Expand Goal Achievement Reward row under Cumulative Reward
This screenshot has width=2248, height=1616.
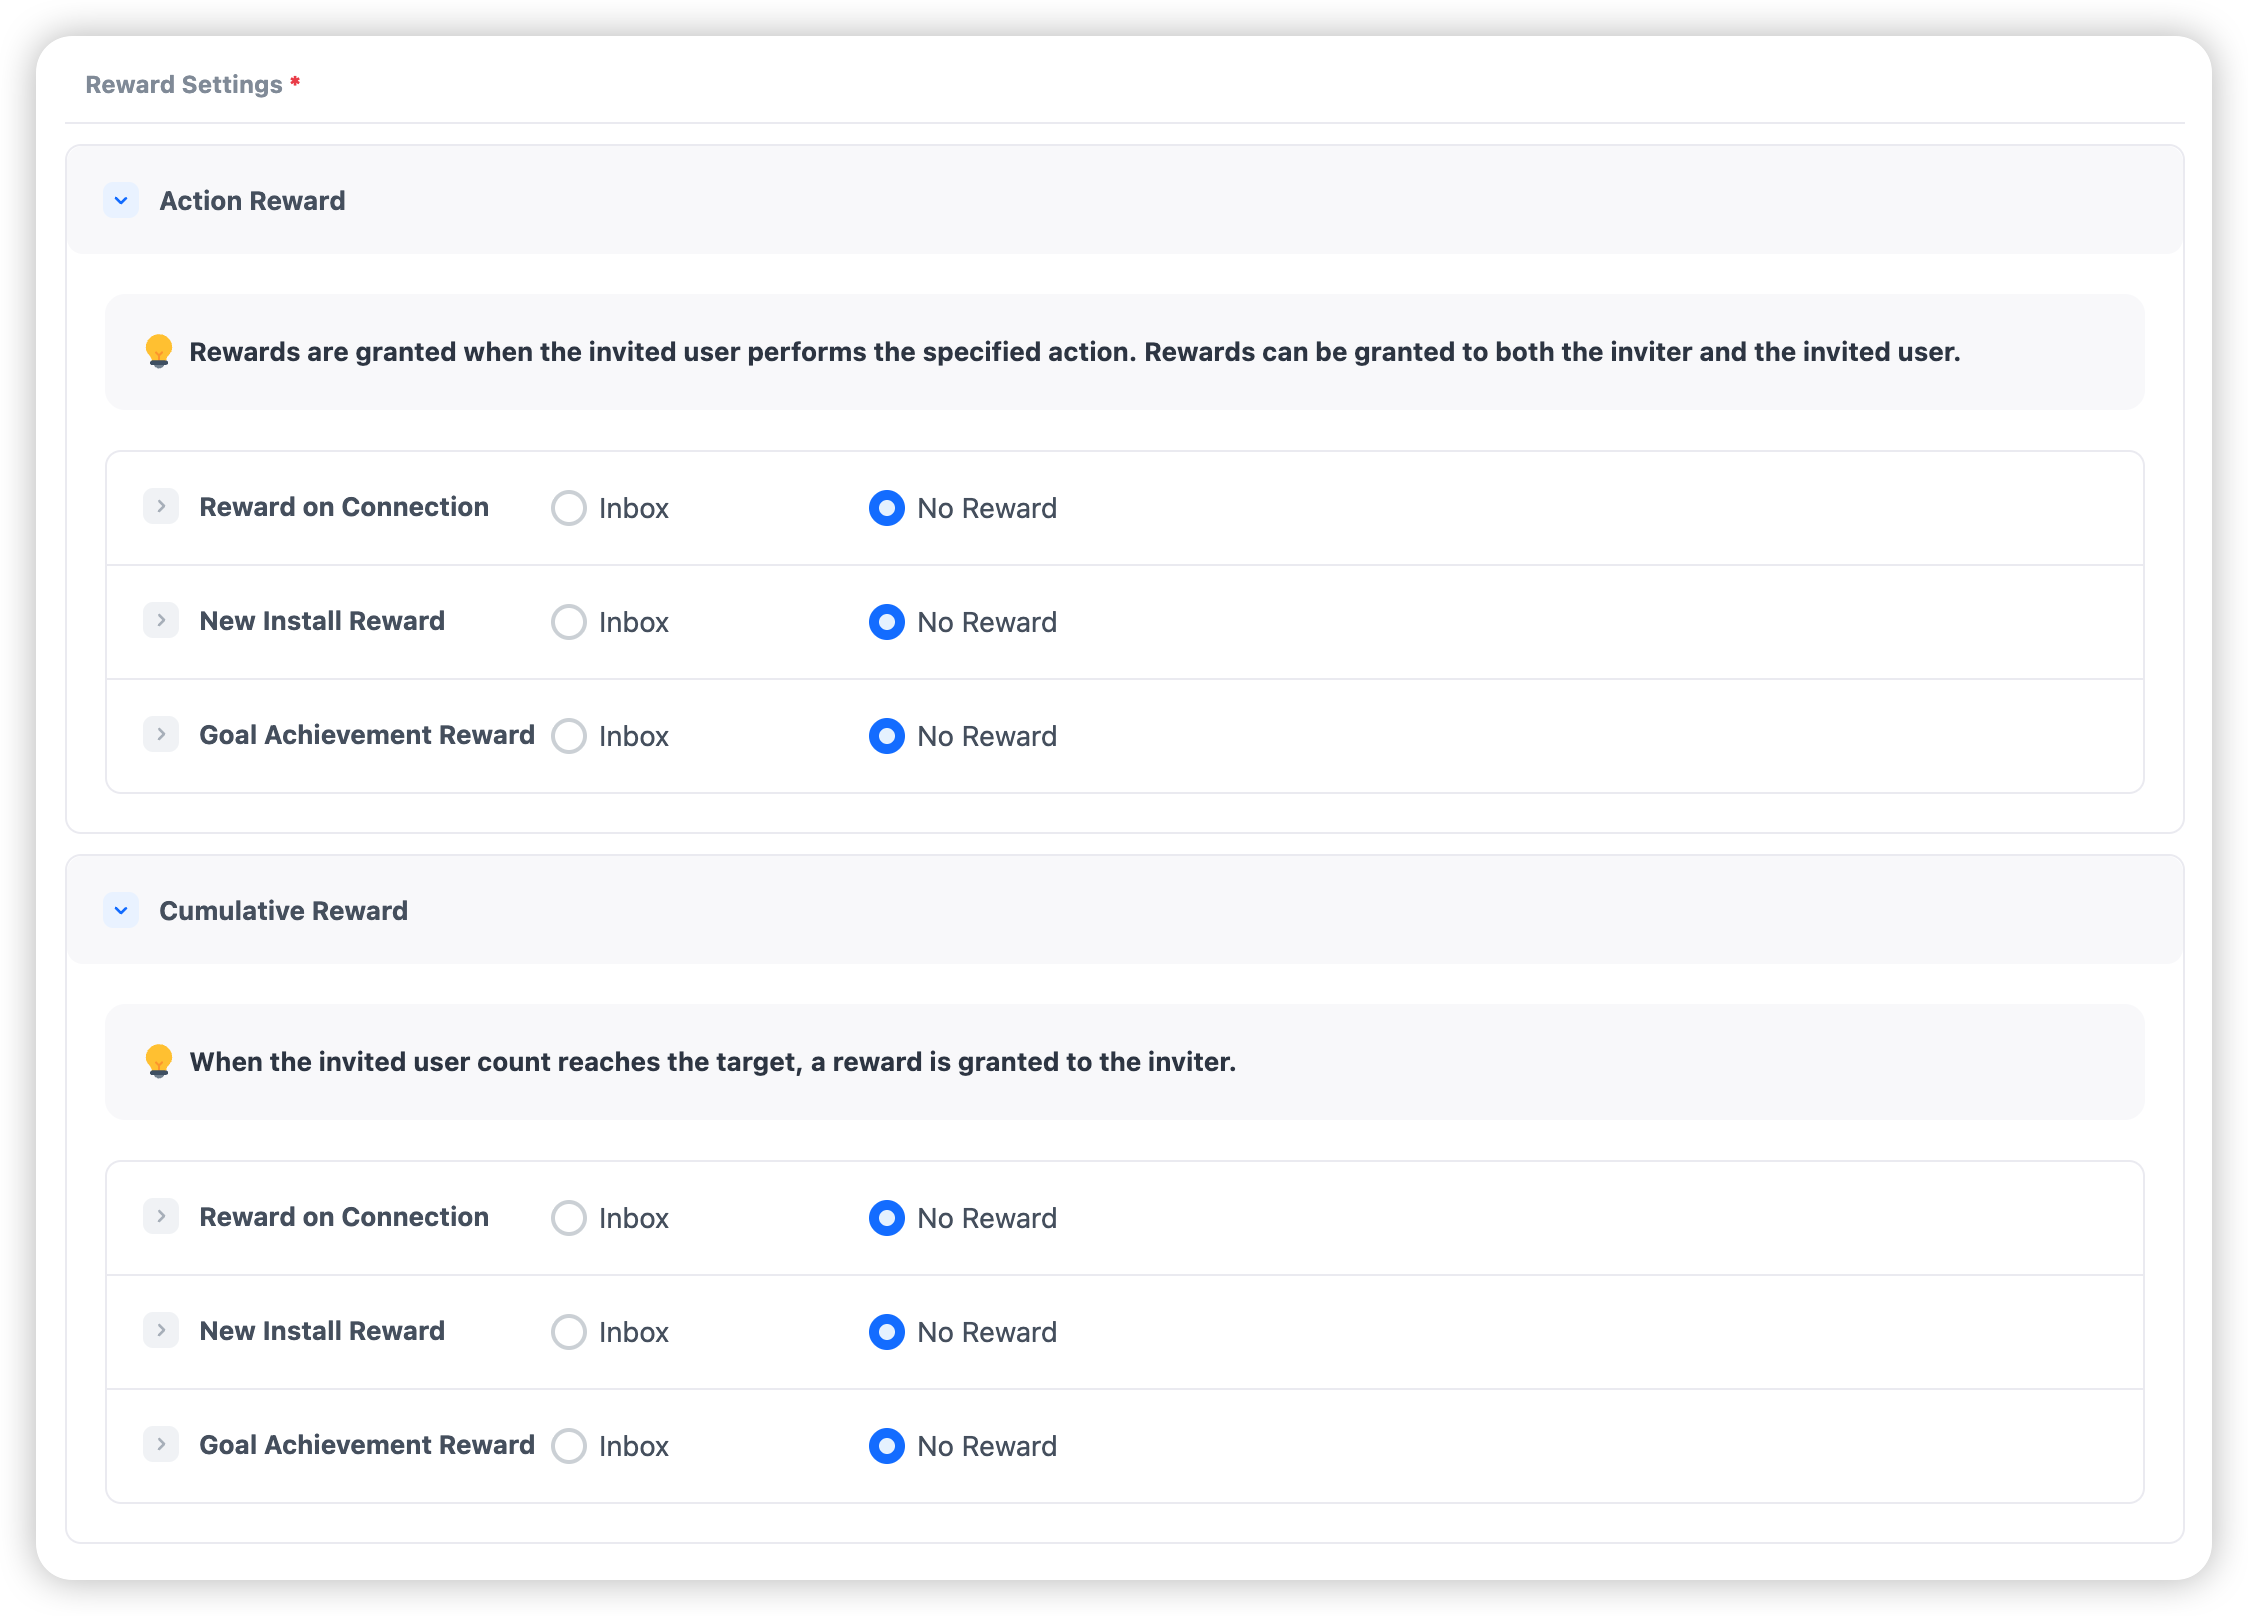(161, 1445)
